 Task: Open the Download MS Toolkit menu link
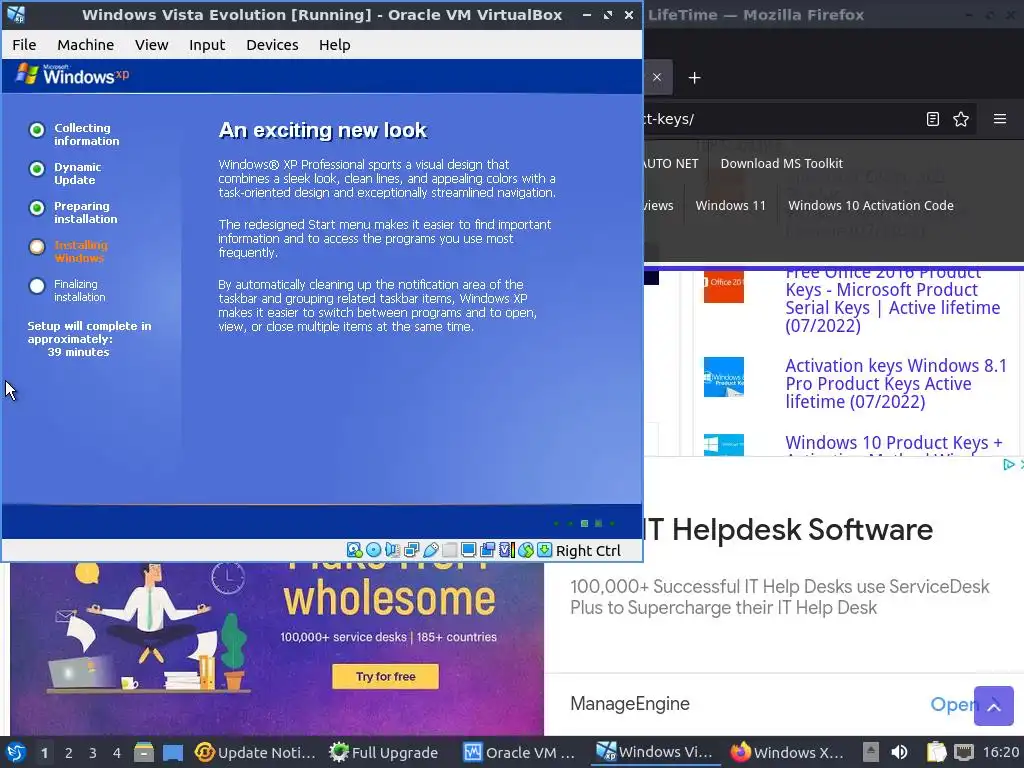click(x=781, y=163)
